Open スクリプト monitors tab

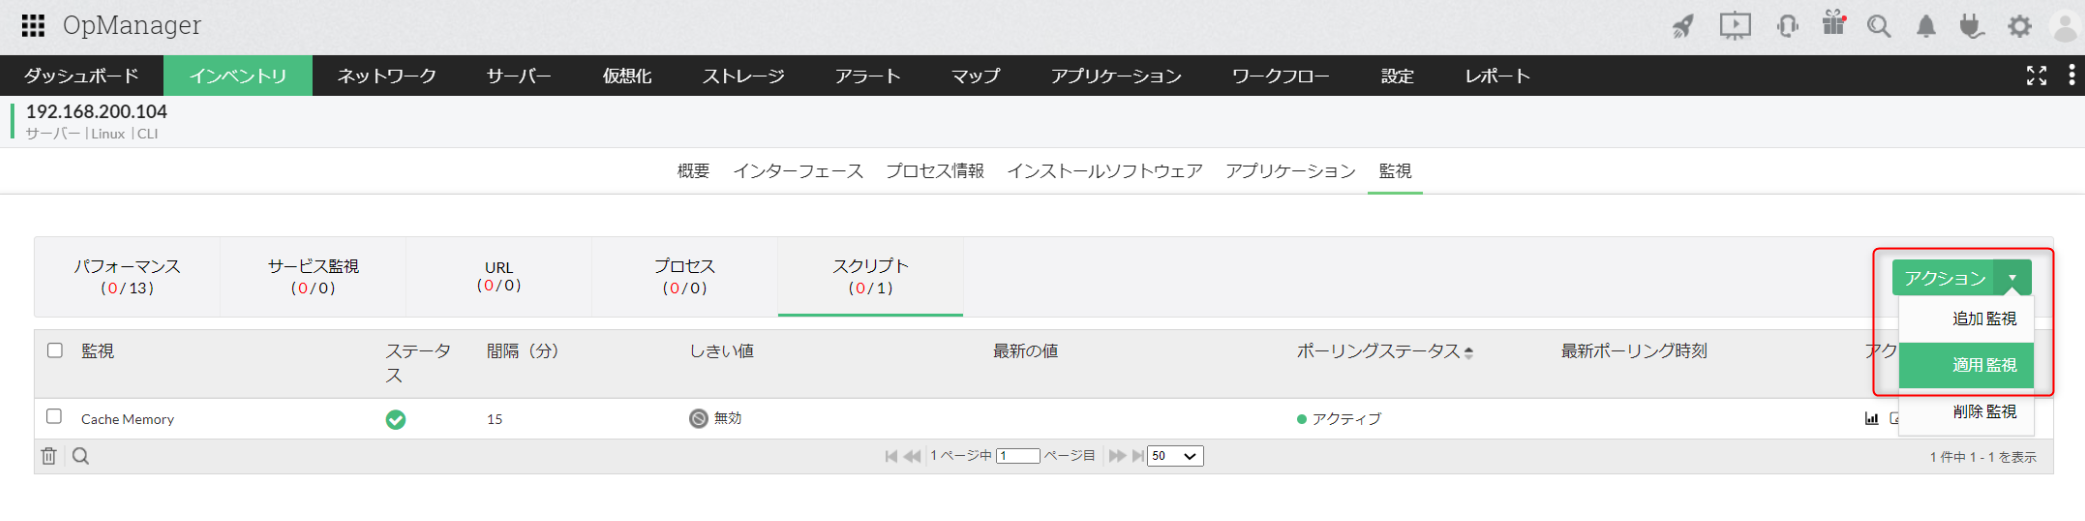coord(871,277)
